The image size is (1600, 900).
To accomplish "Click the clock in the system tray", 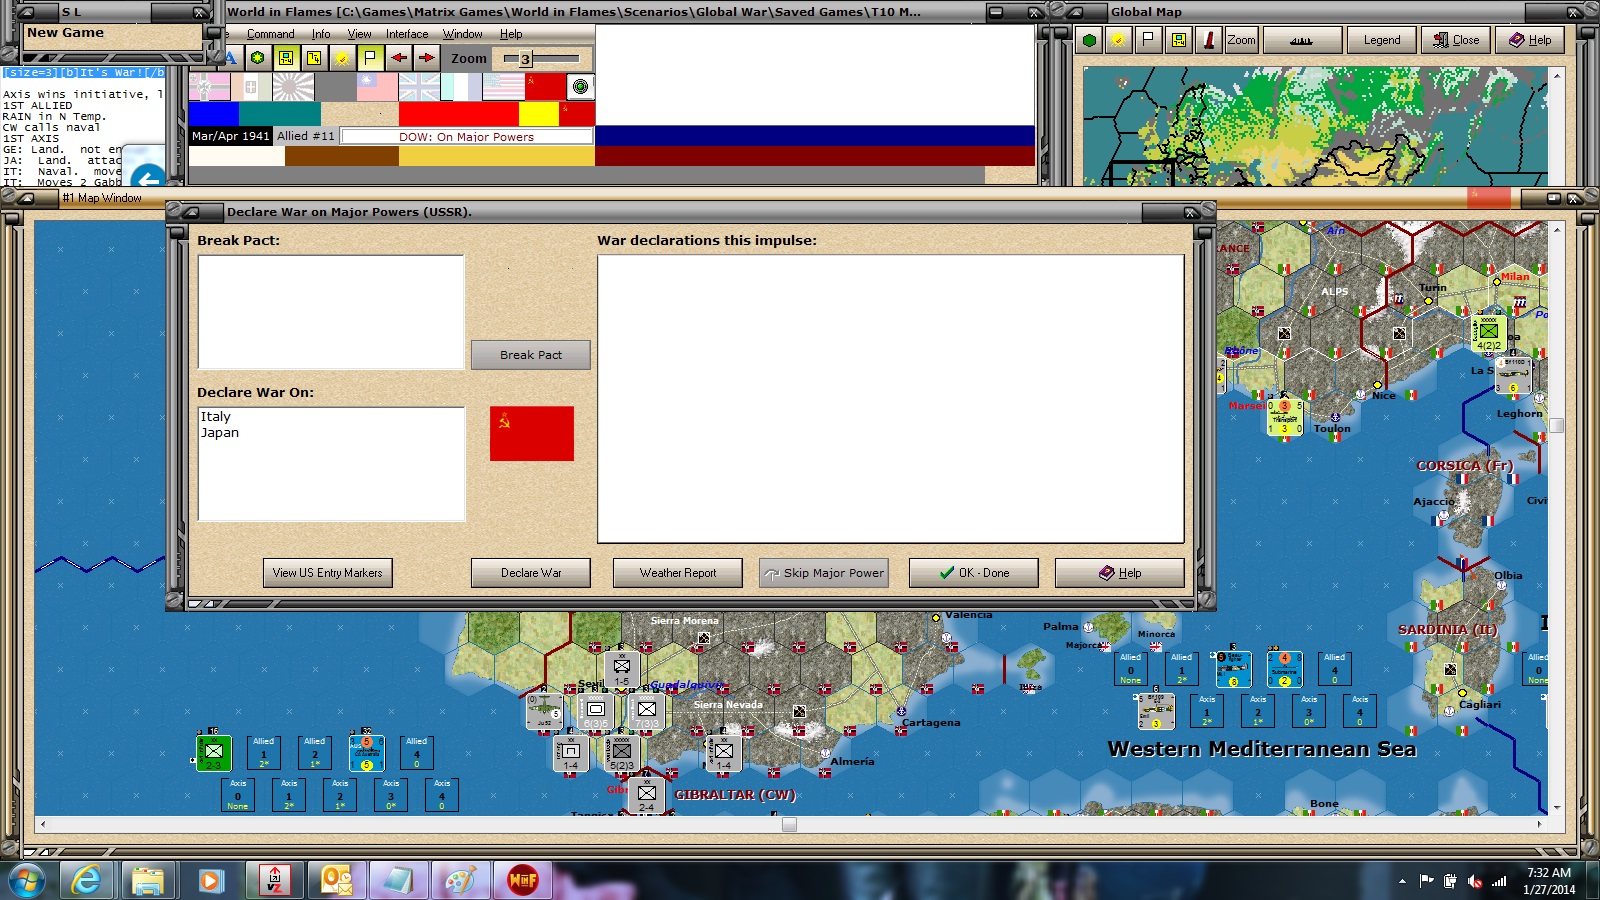I will (1549, 881).
